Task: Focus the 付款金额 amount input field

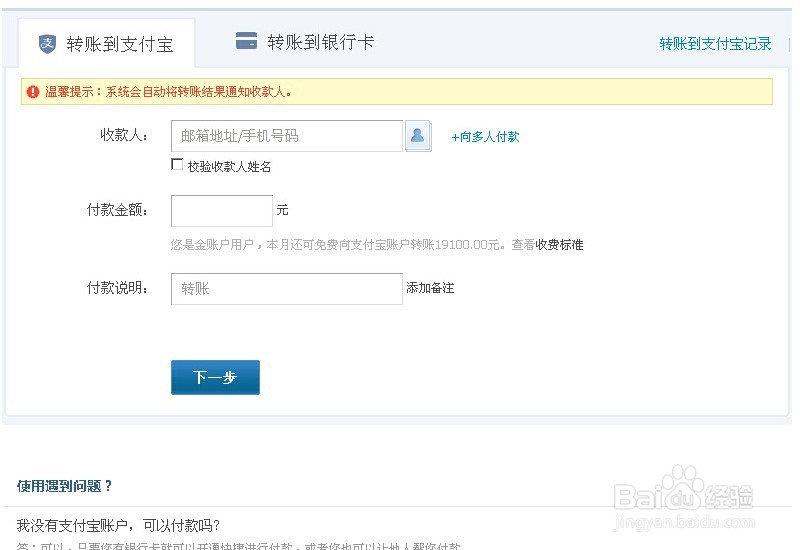Action: point(222,211)
